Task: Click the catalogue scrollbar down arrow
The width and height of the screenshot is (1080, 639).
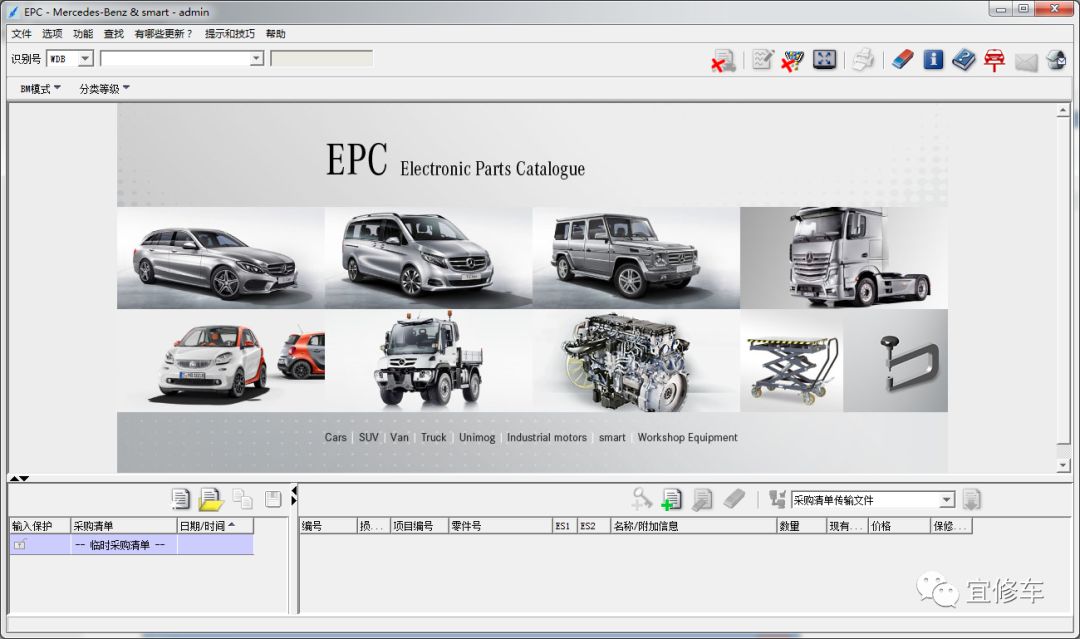Action: click(1063, 465)
